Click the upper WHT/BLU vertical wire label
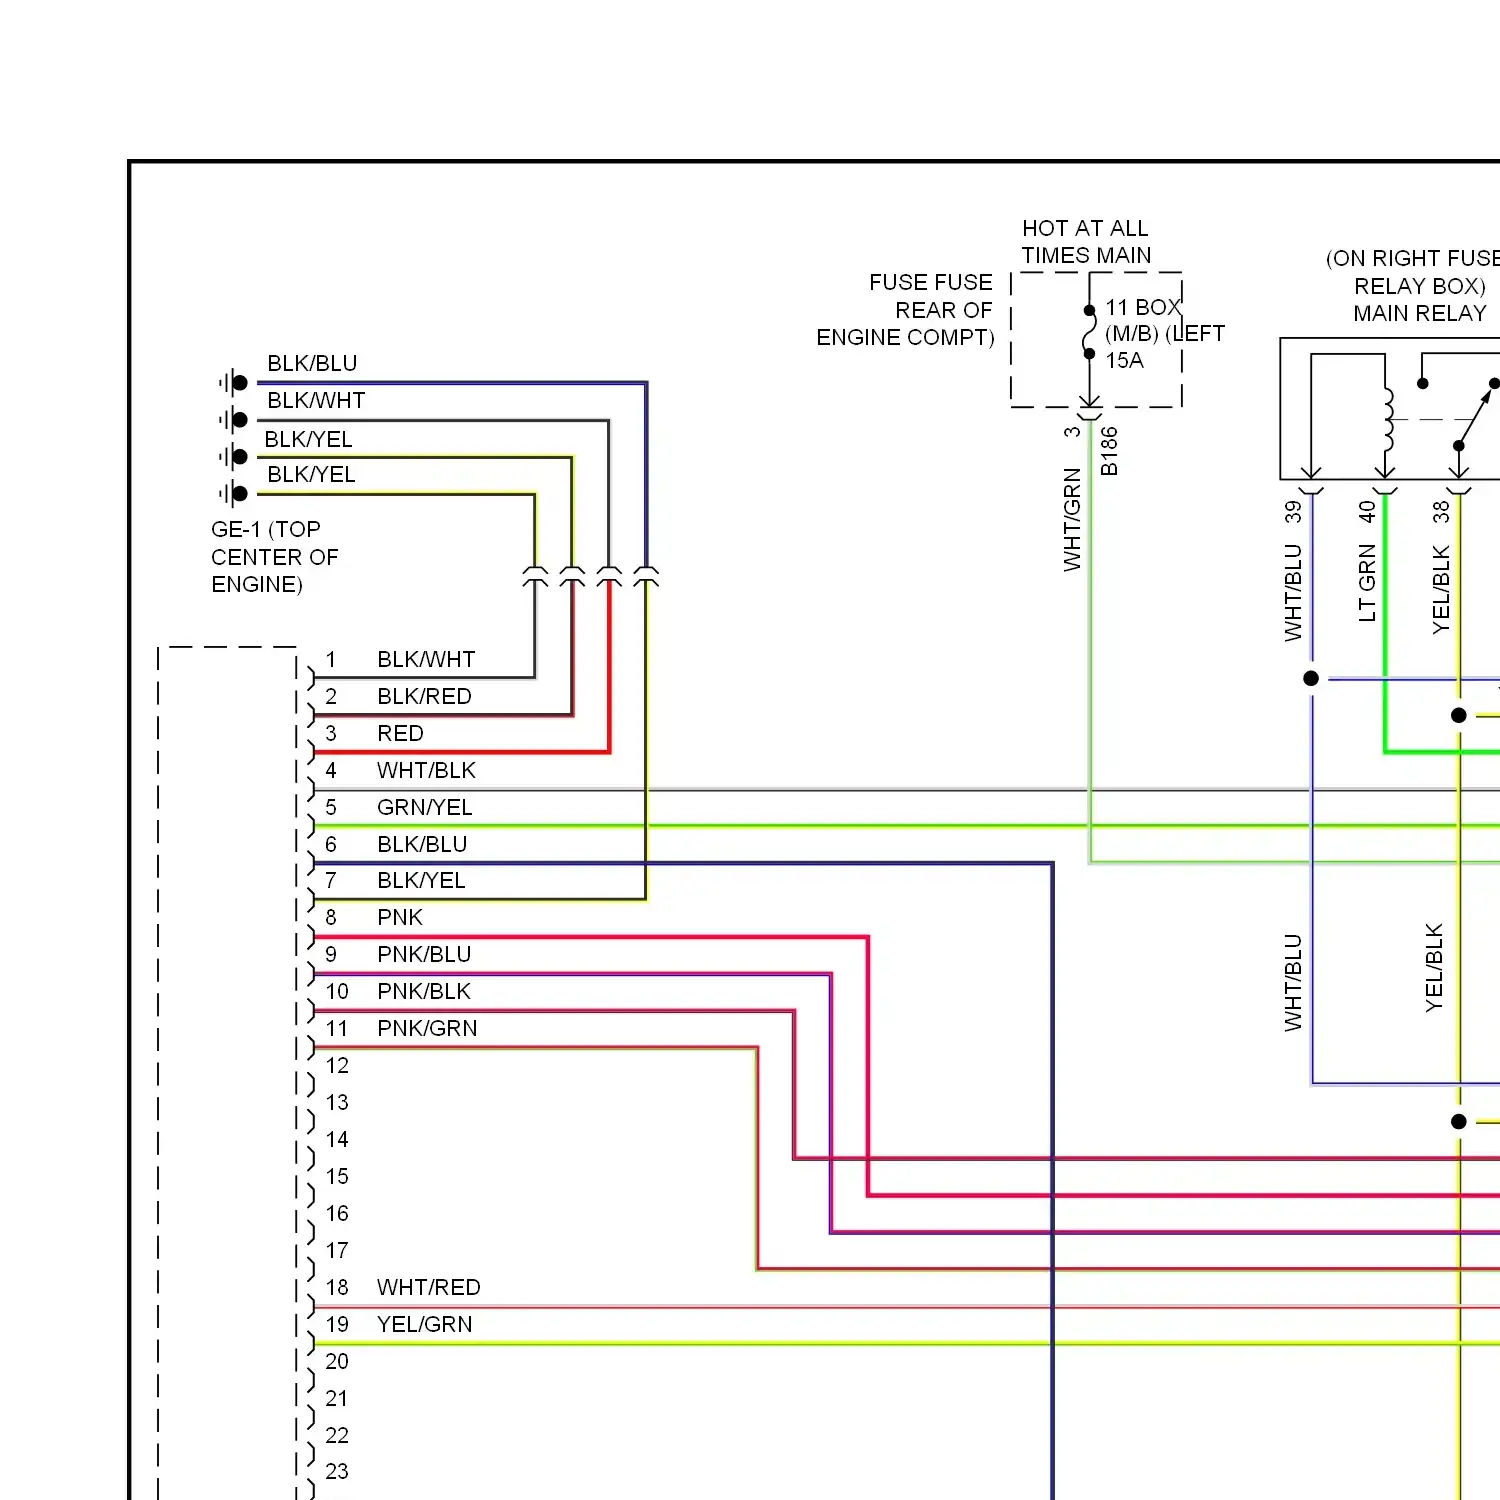 tap(1293, 592)
